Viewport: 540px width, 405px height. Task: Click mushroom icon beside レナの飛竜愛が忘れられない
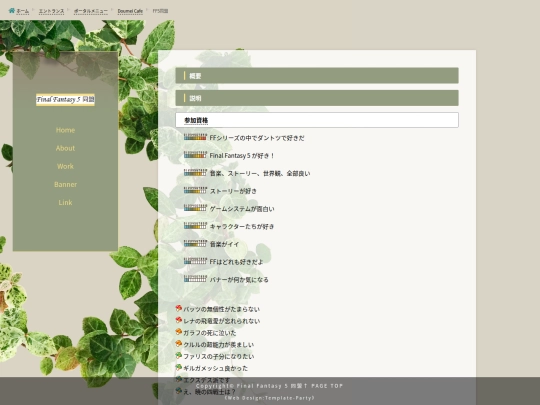click(x=178, y=320)
